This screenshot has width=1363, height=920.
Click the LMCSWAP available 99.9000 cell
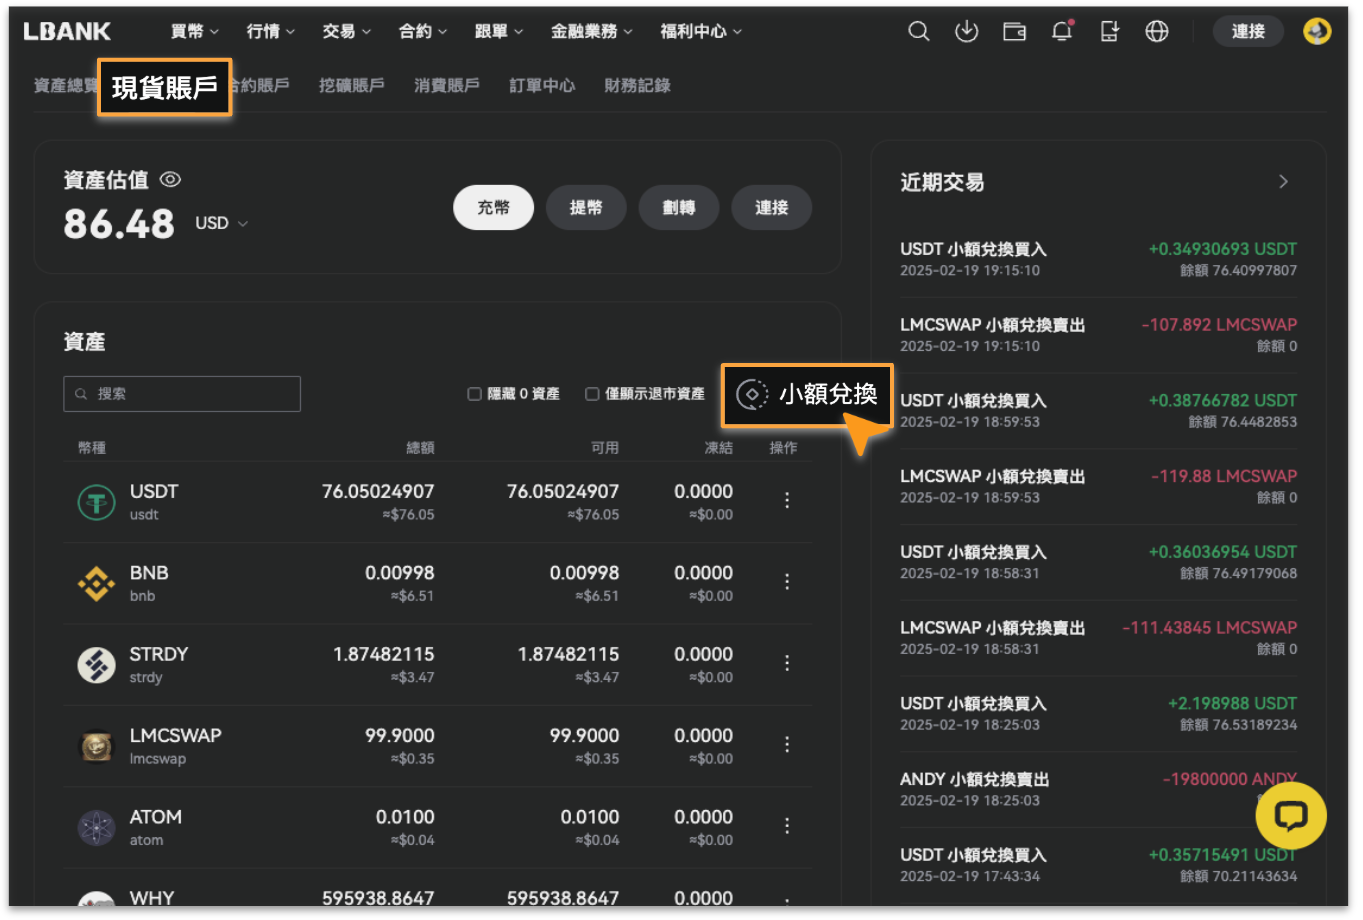584,736
